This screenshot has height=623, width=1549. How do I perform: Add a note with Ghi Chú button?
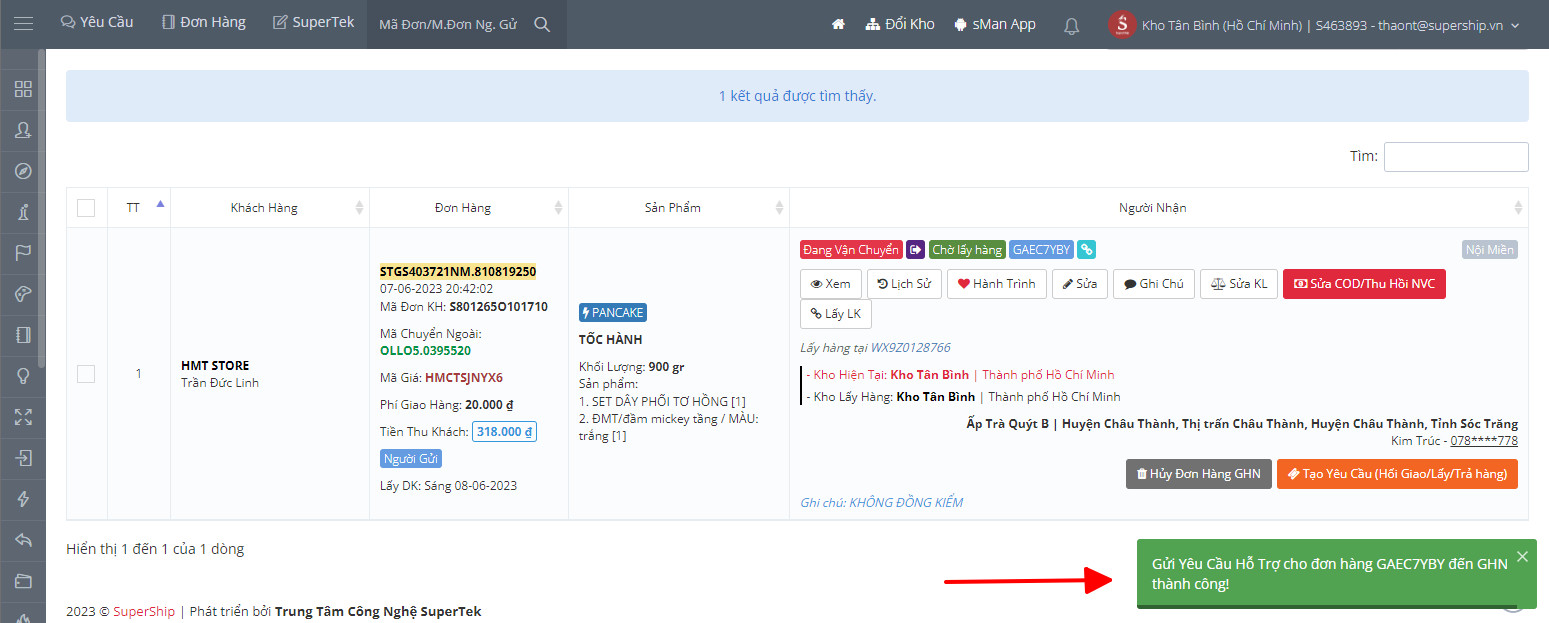(x=1154, y=284)
